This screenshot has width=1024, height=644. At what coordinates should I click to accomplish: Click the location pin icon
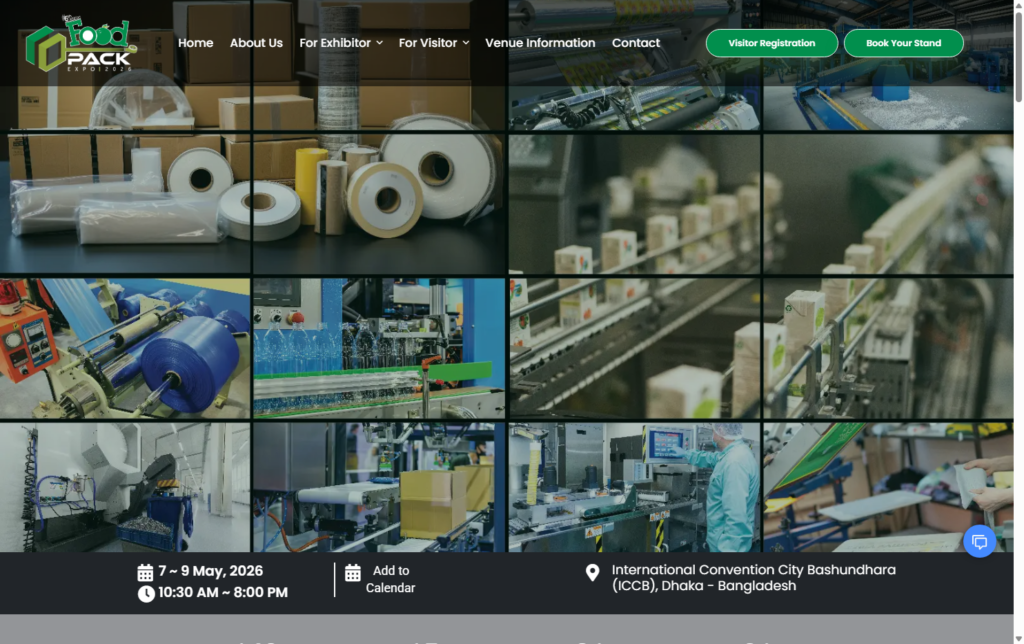pos(592,572)
